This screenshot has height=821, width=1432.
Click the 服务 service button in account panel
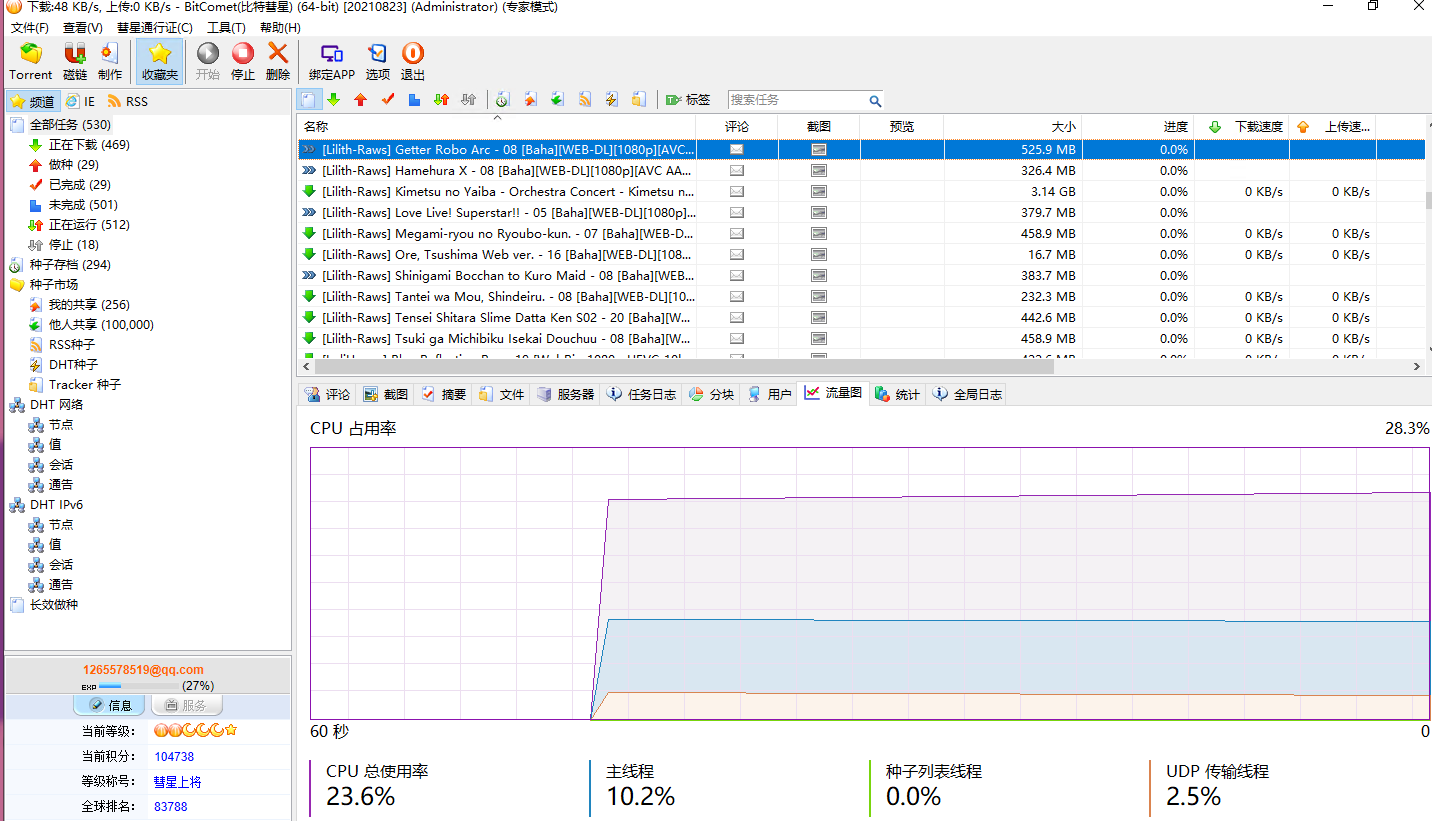click(186, 705)
